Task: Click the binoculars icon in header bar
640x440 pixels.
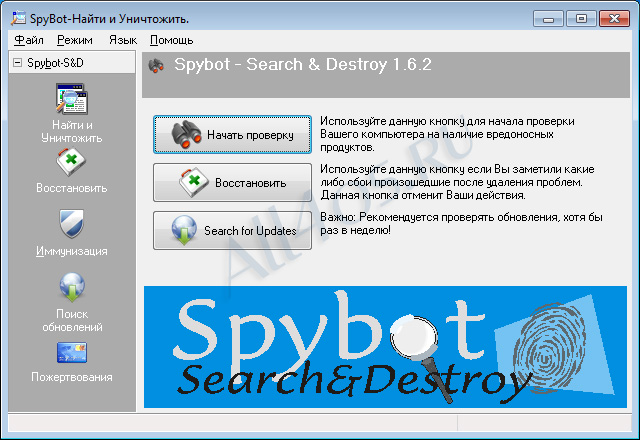Action: [x=156, y=66]
